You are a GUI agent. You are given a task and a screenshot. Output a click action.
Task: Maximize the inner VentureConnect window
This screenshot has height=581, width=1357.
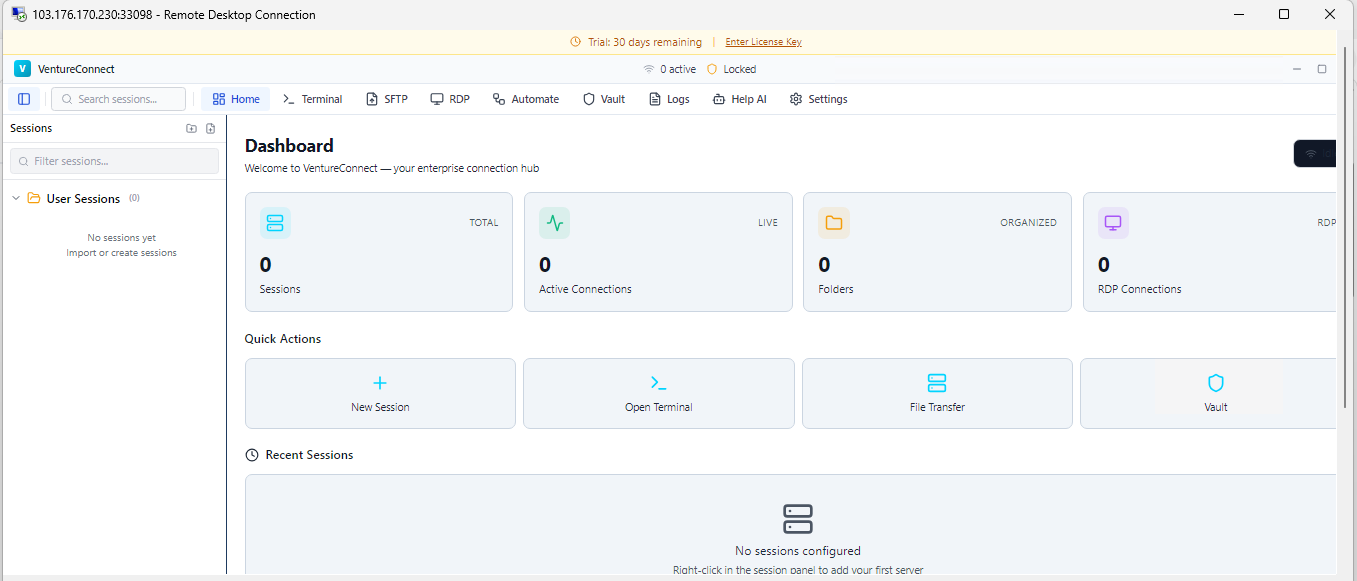(x=1322, y=69)
